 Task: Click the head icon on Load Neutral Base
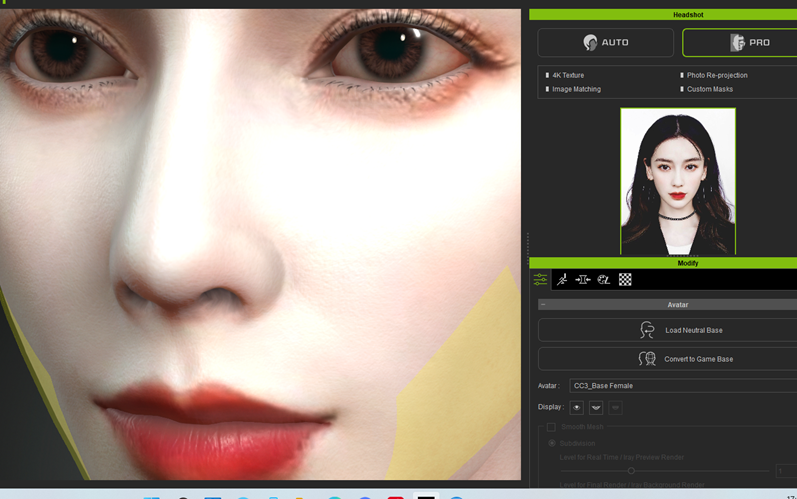click(647, 330)
